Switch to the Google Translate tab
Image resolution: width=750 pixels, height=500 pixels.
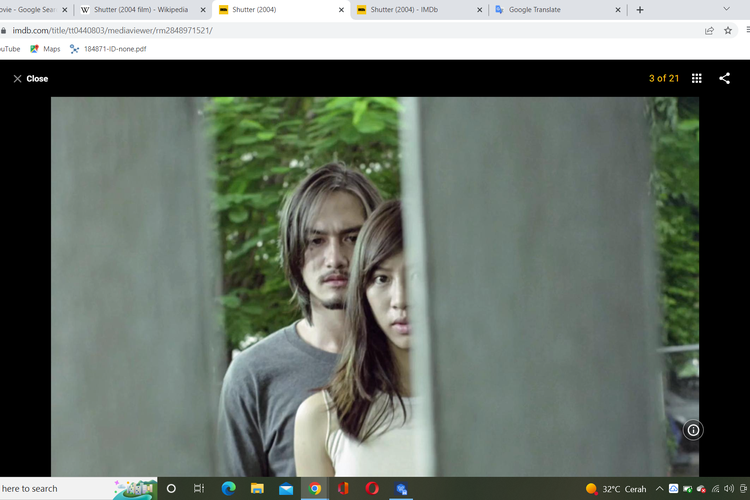pos(548,10)
